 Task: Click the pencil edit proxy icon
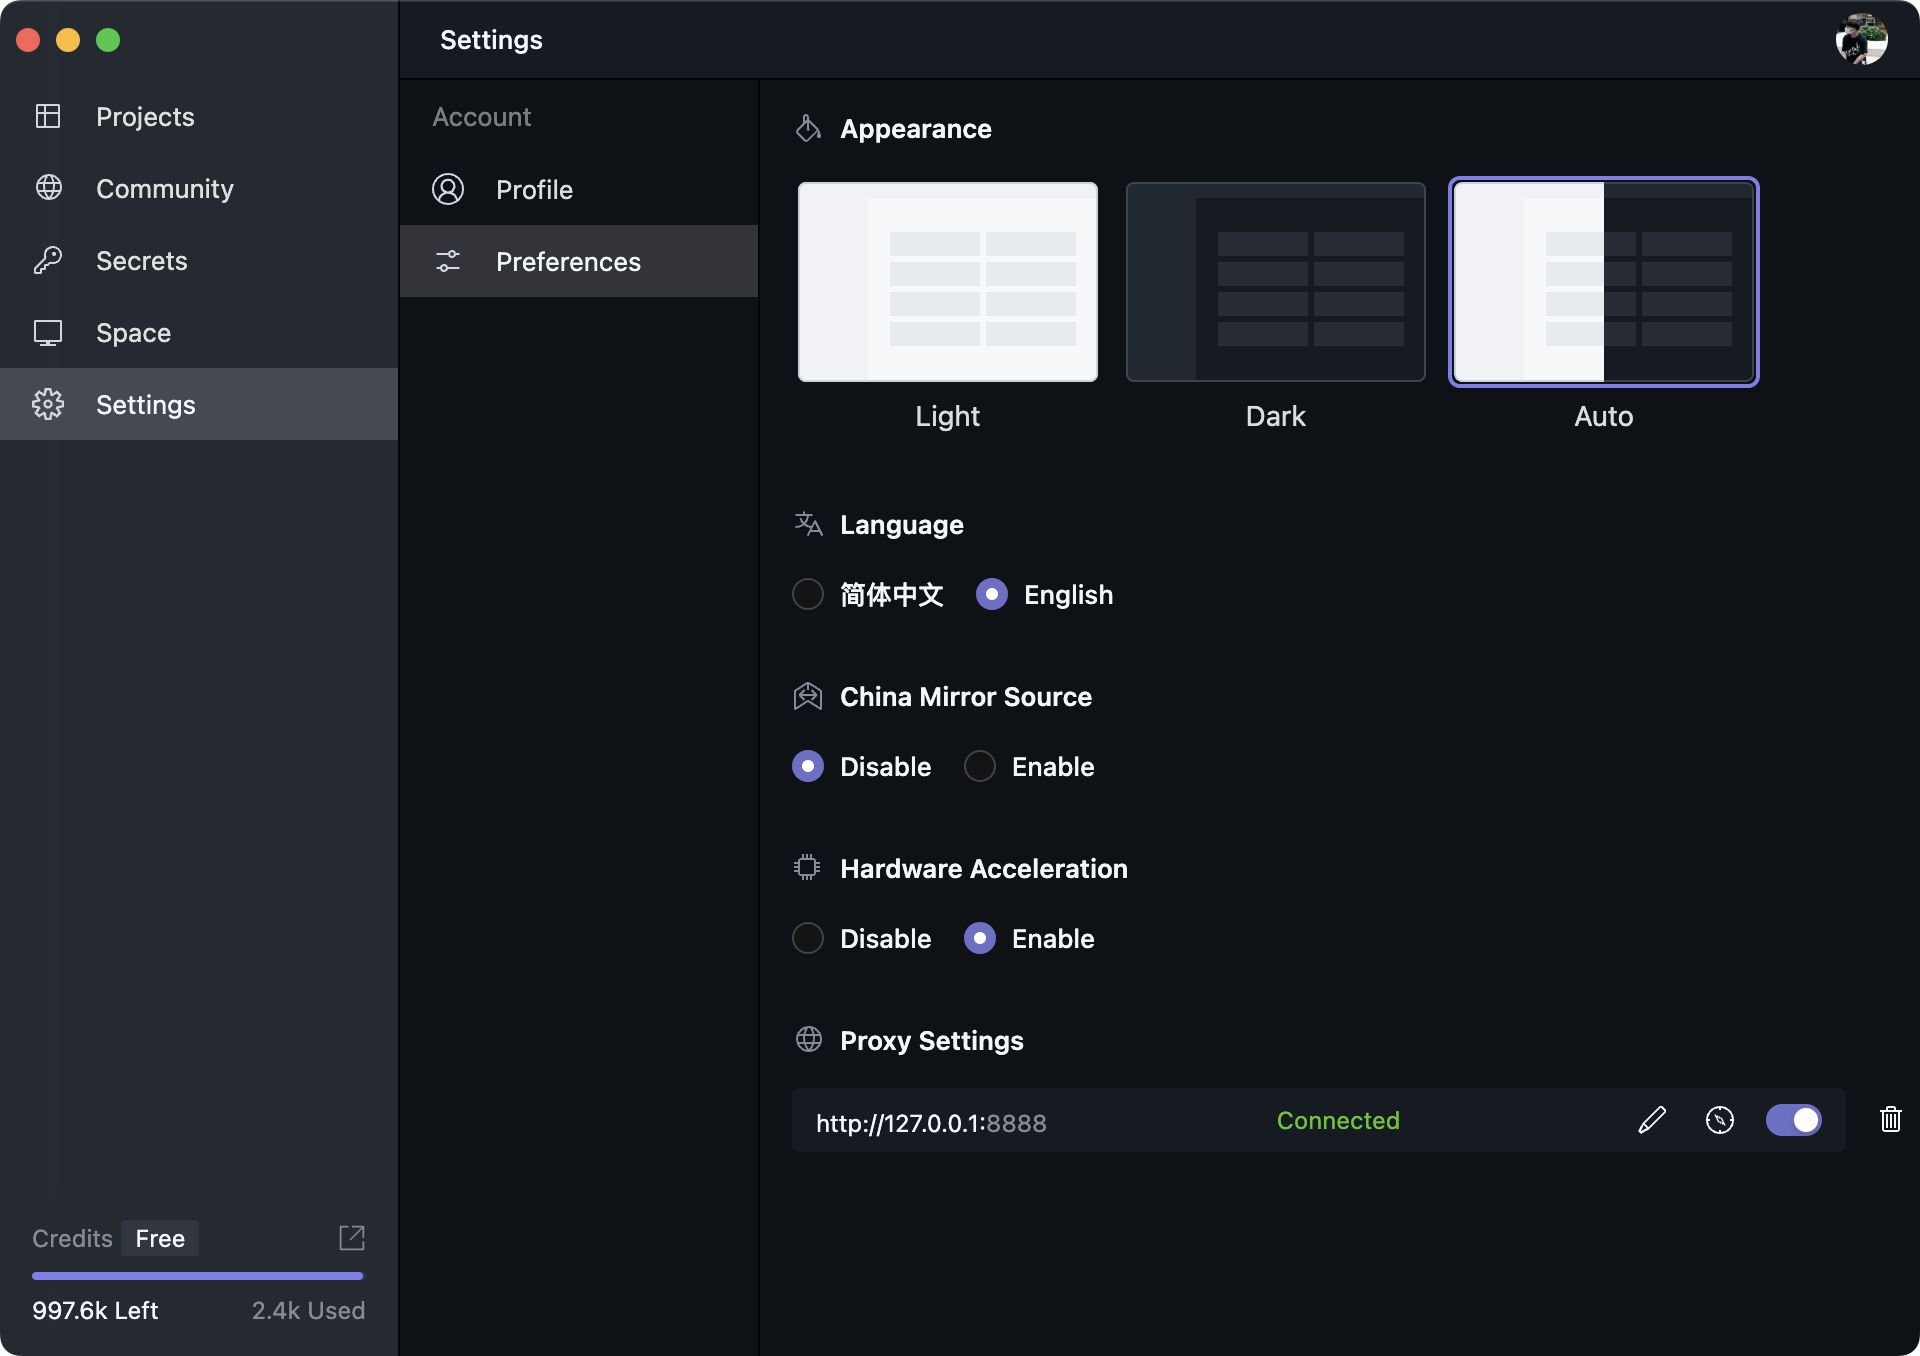coord(1652,1120)
